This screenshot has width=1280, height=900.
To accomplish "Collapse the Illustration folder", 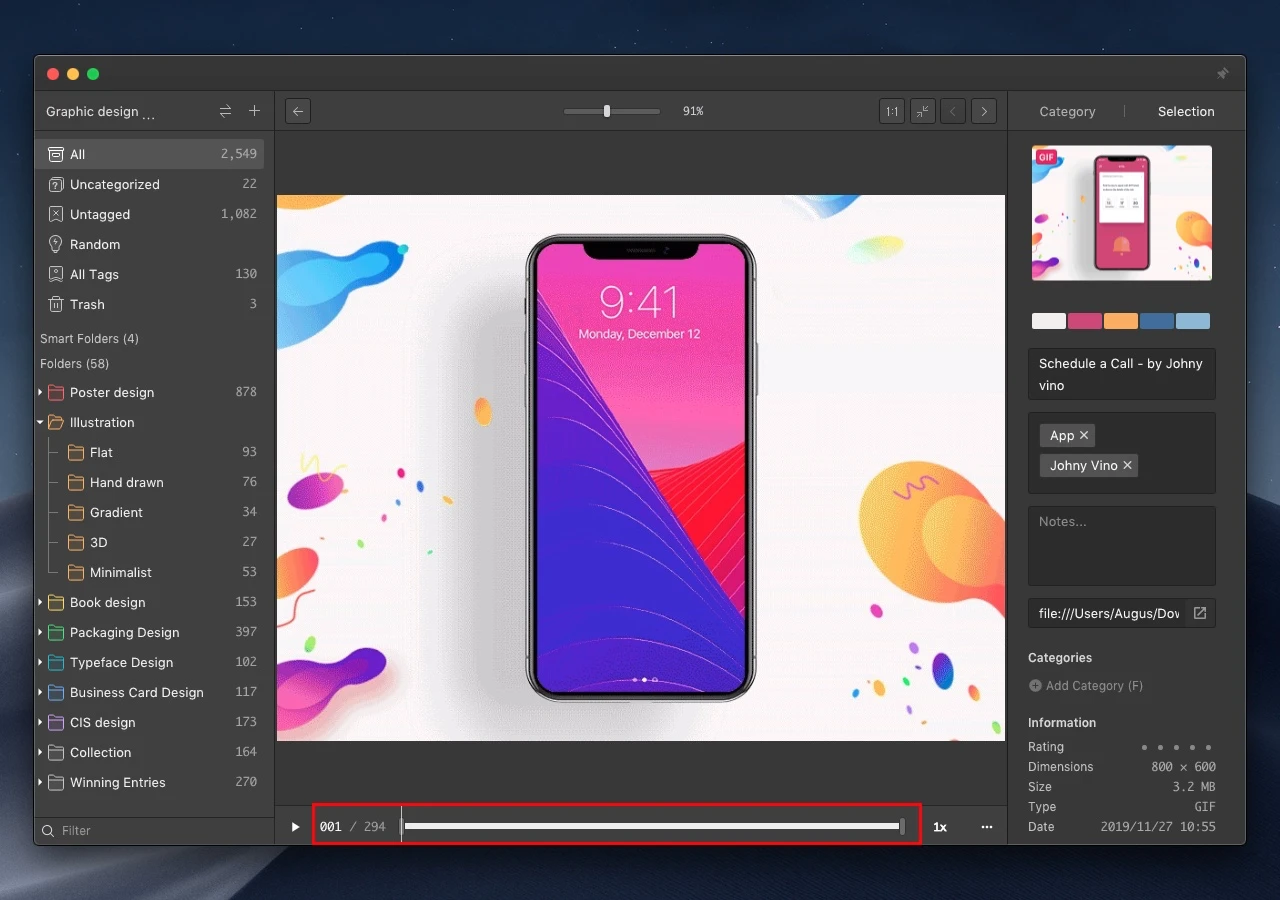I will tap(41, 422).
